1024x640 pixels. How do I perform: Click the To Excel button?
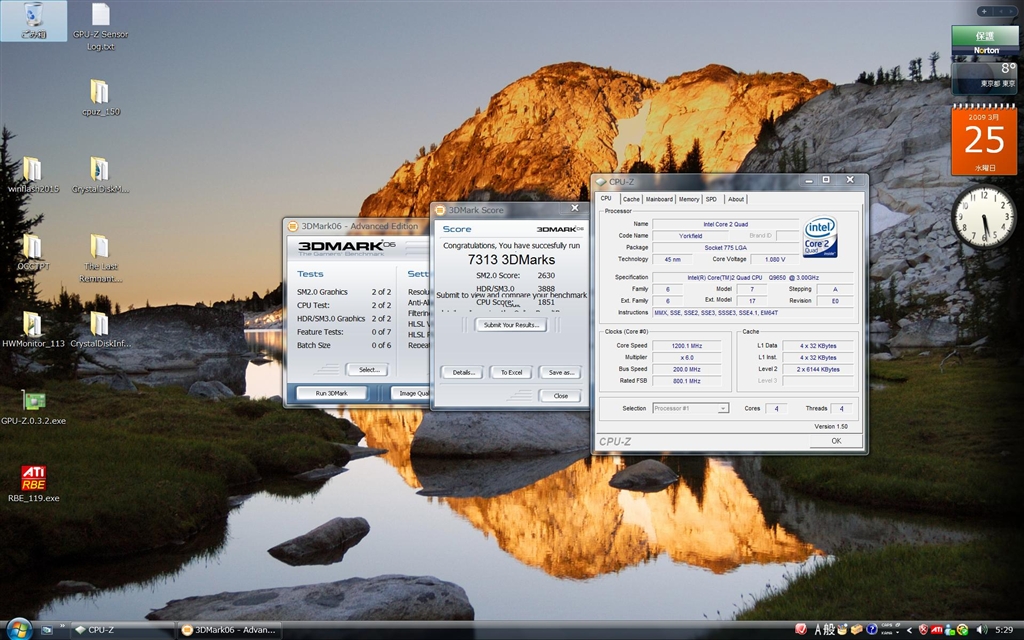coord(510,372)
